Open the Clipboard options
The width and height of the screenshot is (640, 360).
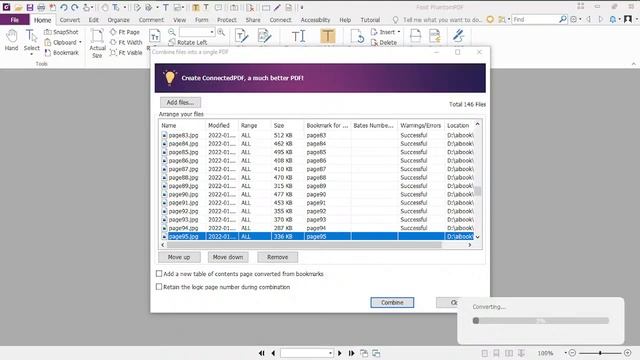click(63, 42)
